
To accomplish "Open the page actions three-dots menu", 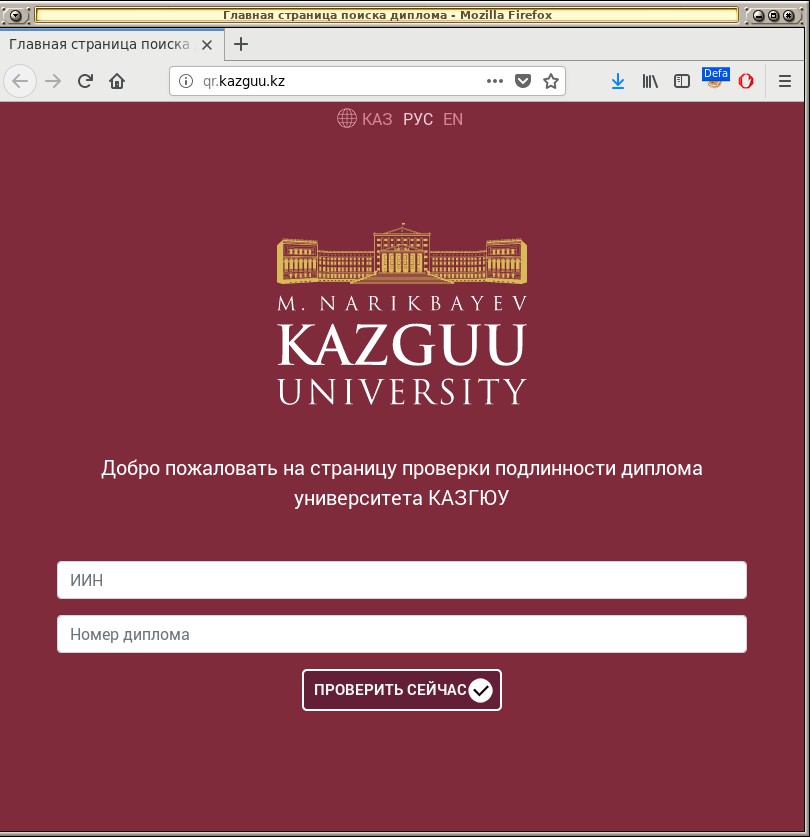I will 495,81.
